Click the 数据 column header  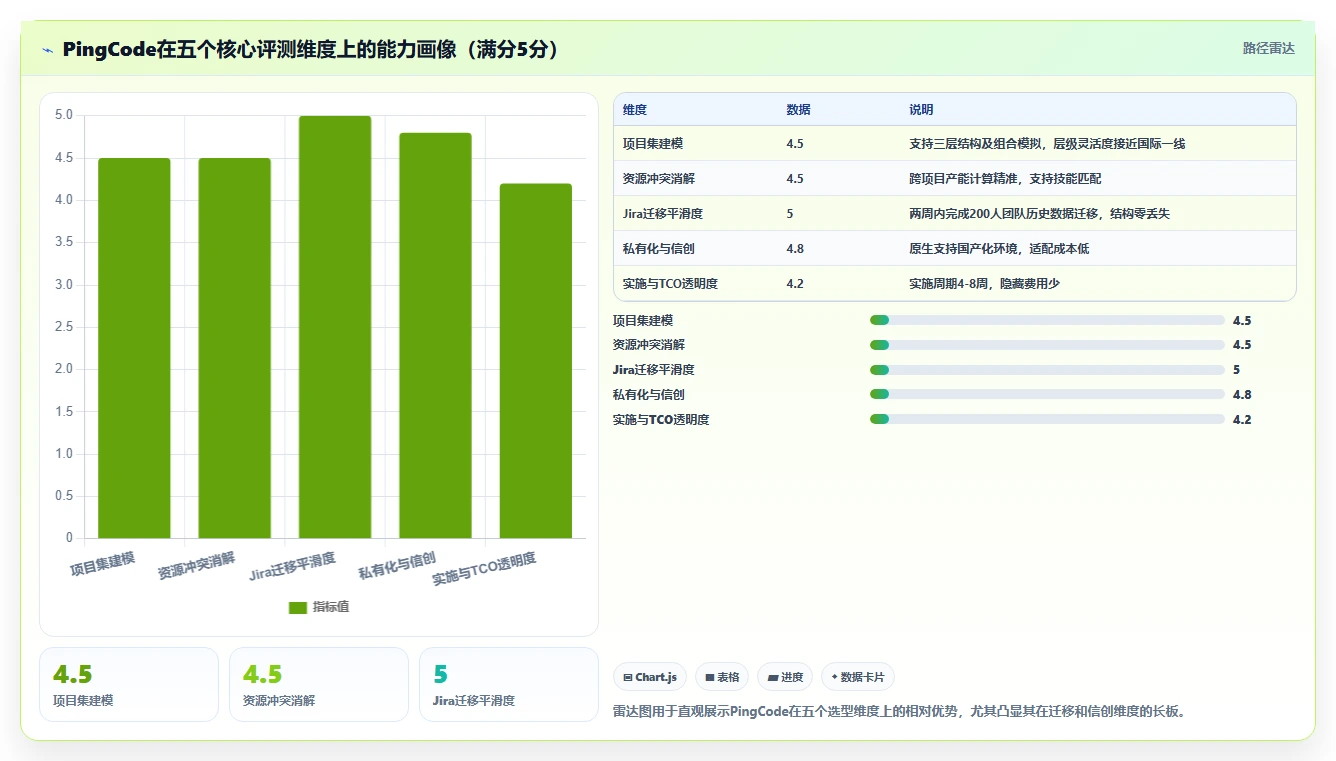798,110
